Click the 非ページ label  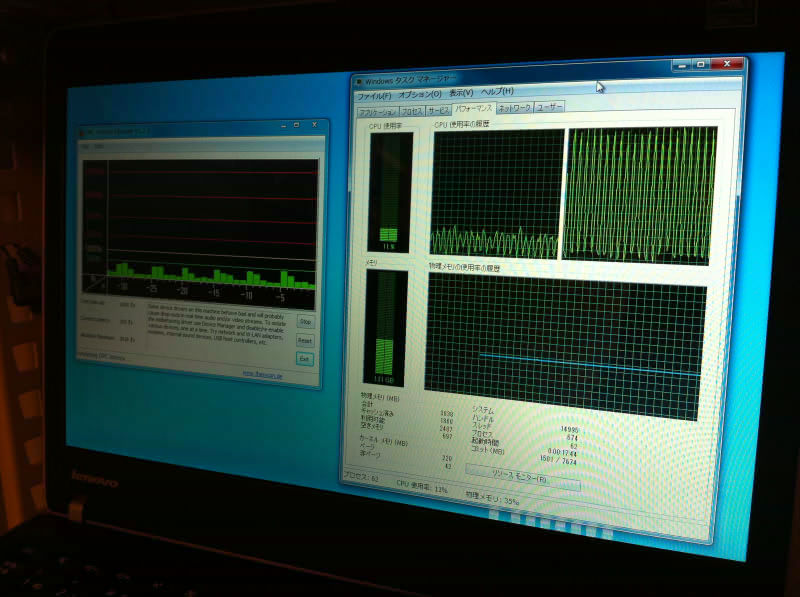coord(370,454)
